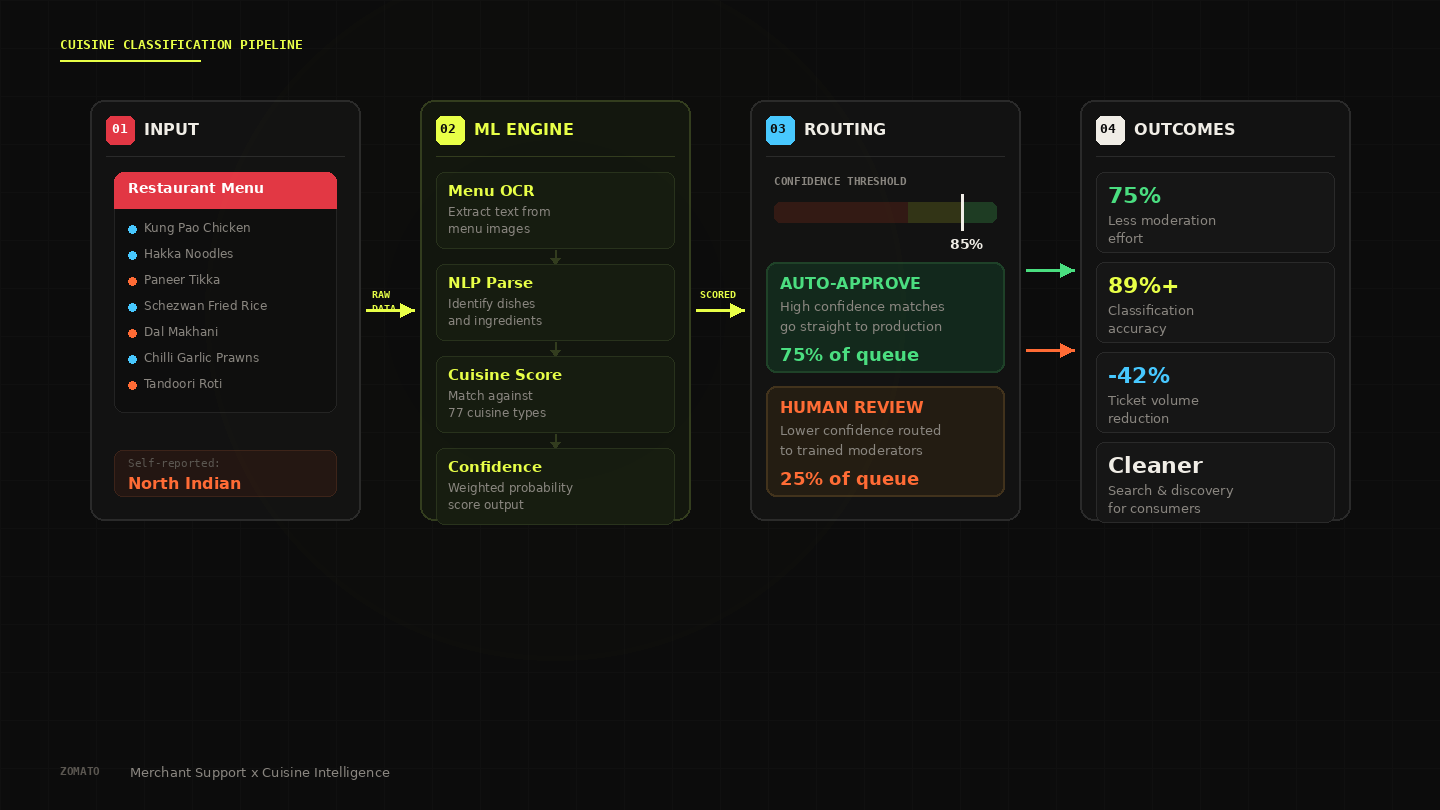Select the stage 02 ML ENGINE badge

click(x=450, y=130)
